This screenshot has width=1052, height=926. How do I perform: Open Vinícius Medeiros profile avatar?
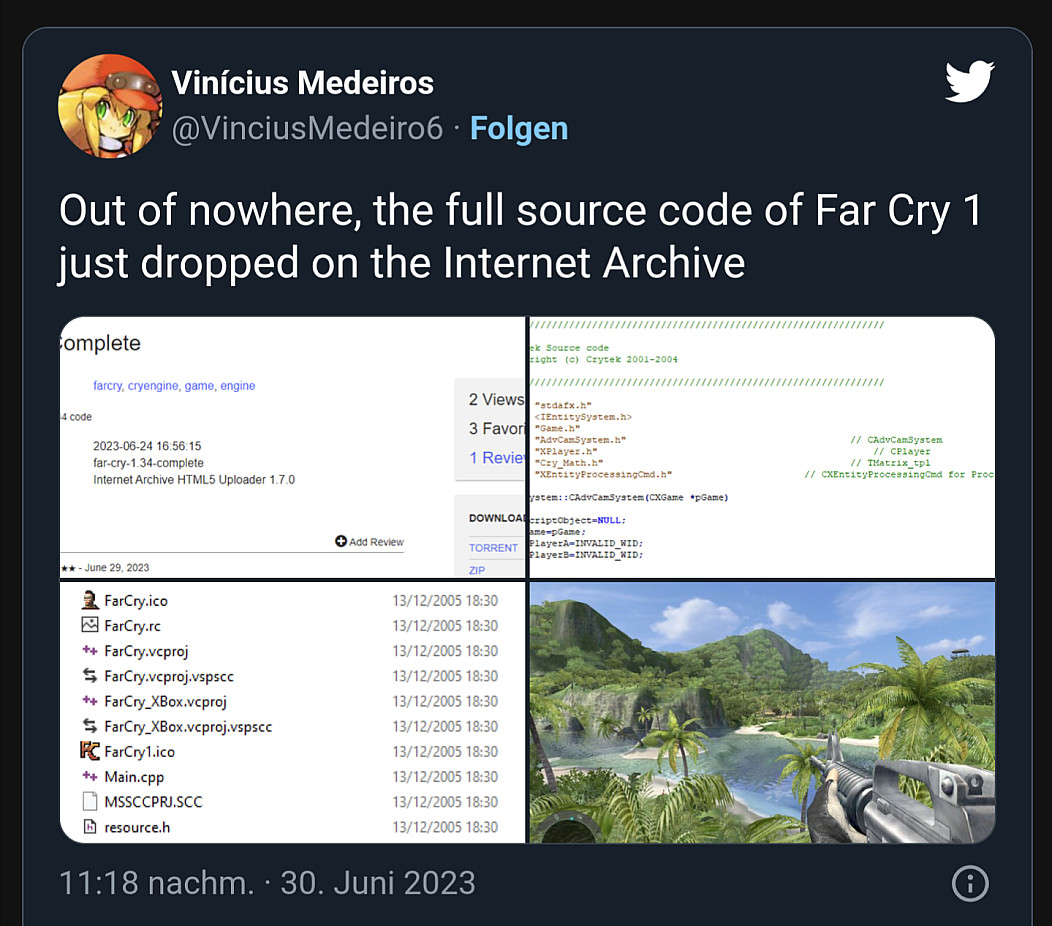coord(110,106)
